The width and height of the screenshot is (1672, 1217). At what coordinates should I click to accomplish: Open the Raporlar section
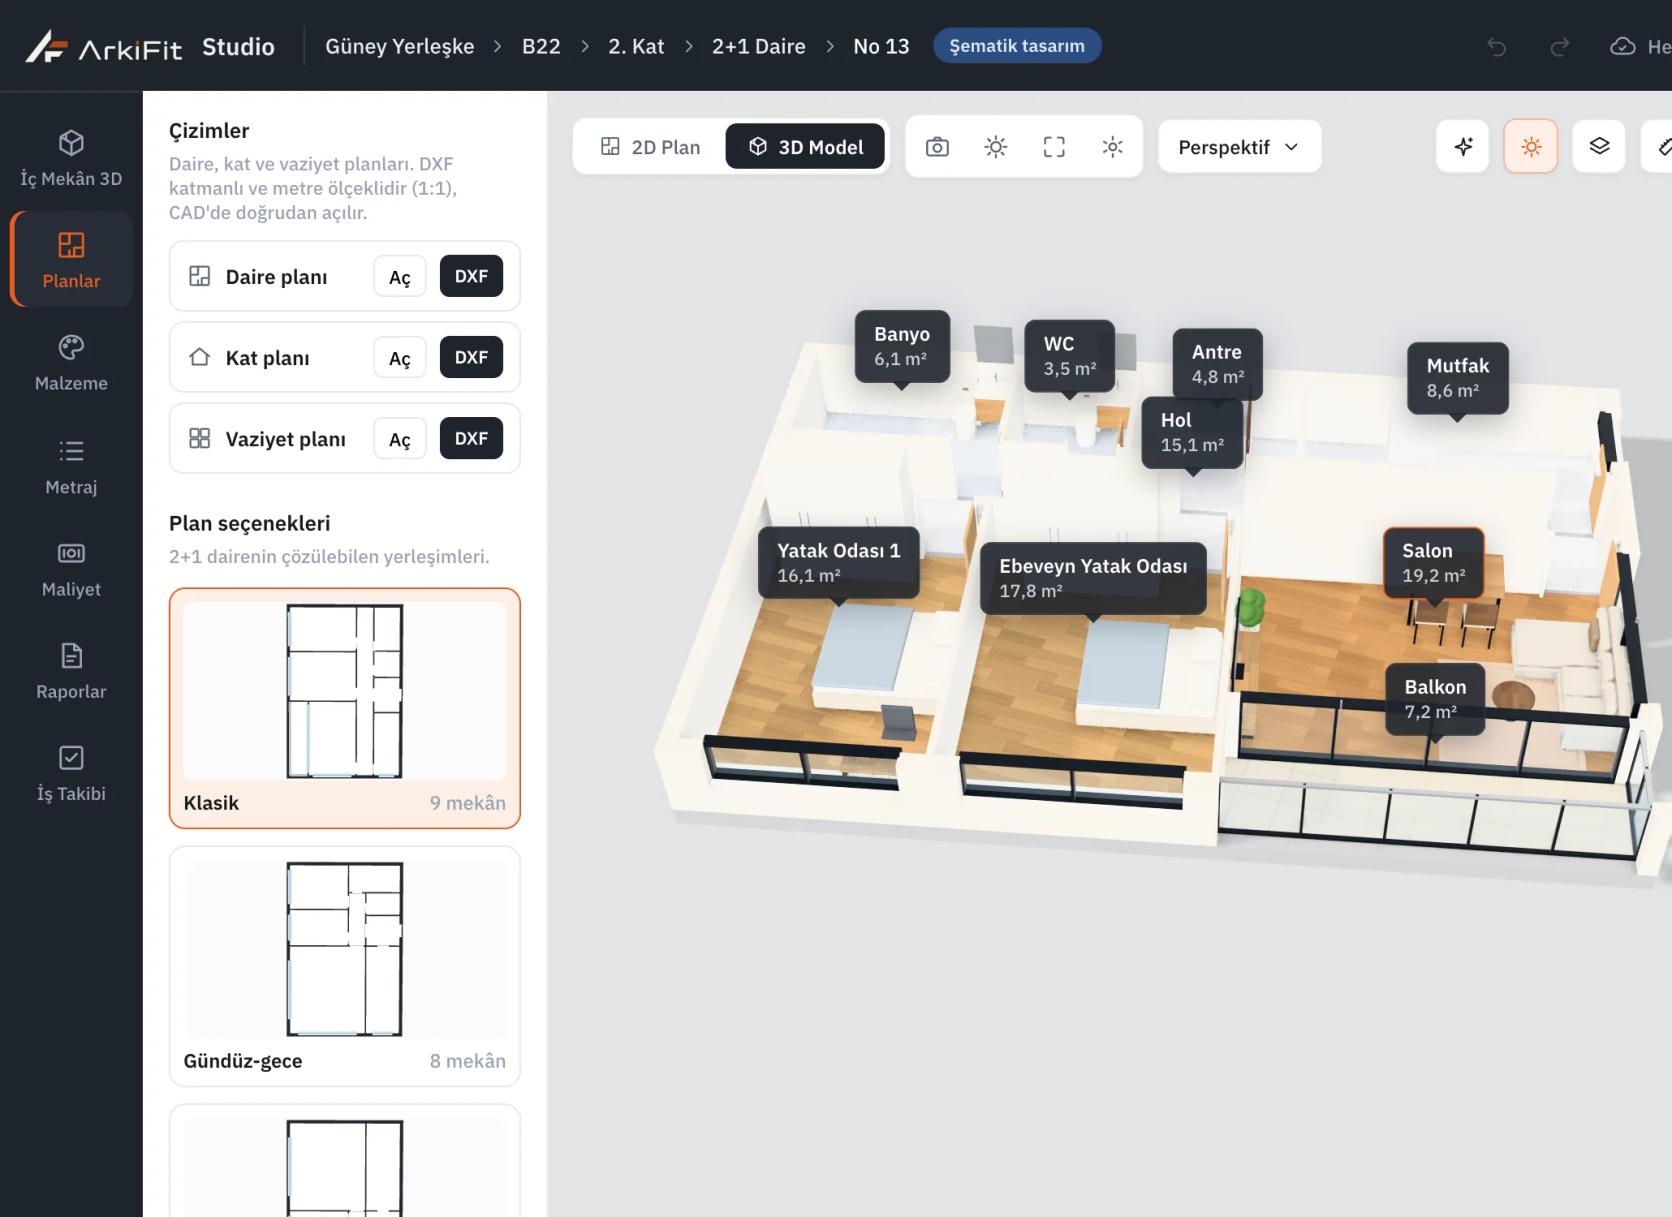71,671
